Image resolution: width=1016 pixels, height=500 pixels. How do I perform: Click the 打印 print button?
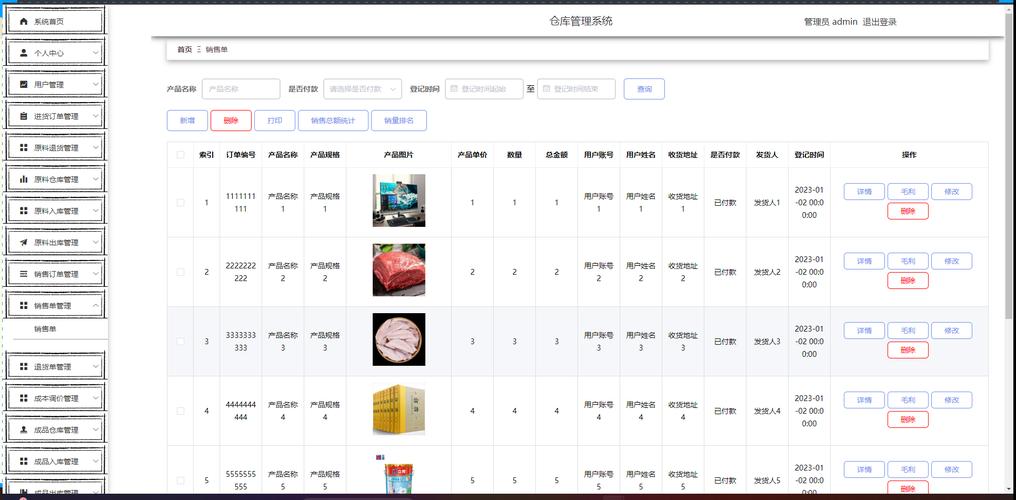[275, 120]
